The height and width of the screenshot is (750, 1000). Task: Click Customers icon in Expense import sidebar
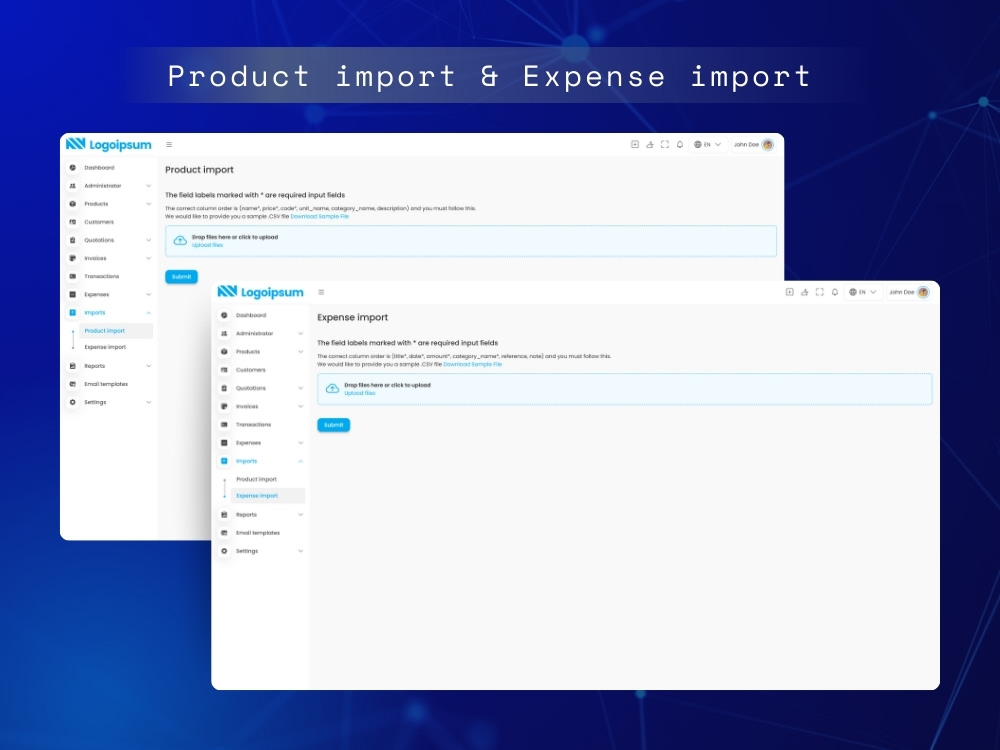pyautogui.click(x=224, y=370)
